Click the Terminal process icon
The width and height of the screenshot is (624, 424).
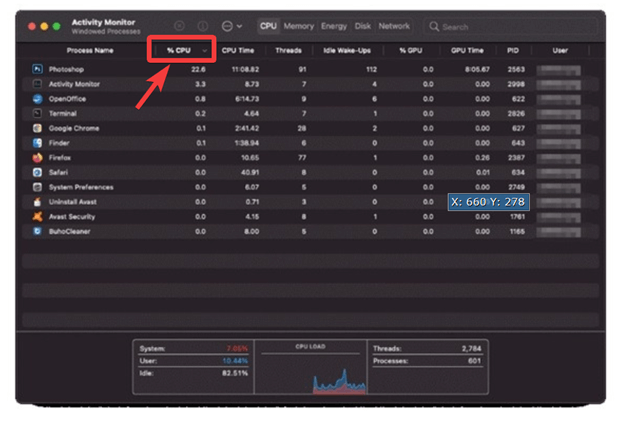(x=37, y=113)
